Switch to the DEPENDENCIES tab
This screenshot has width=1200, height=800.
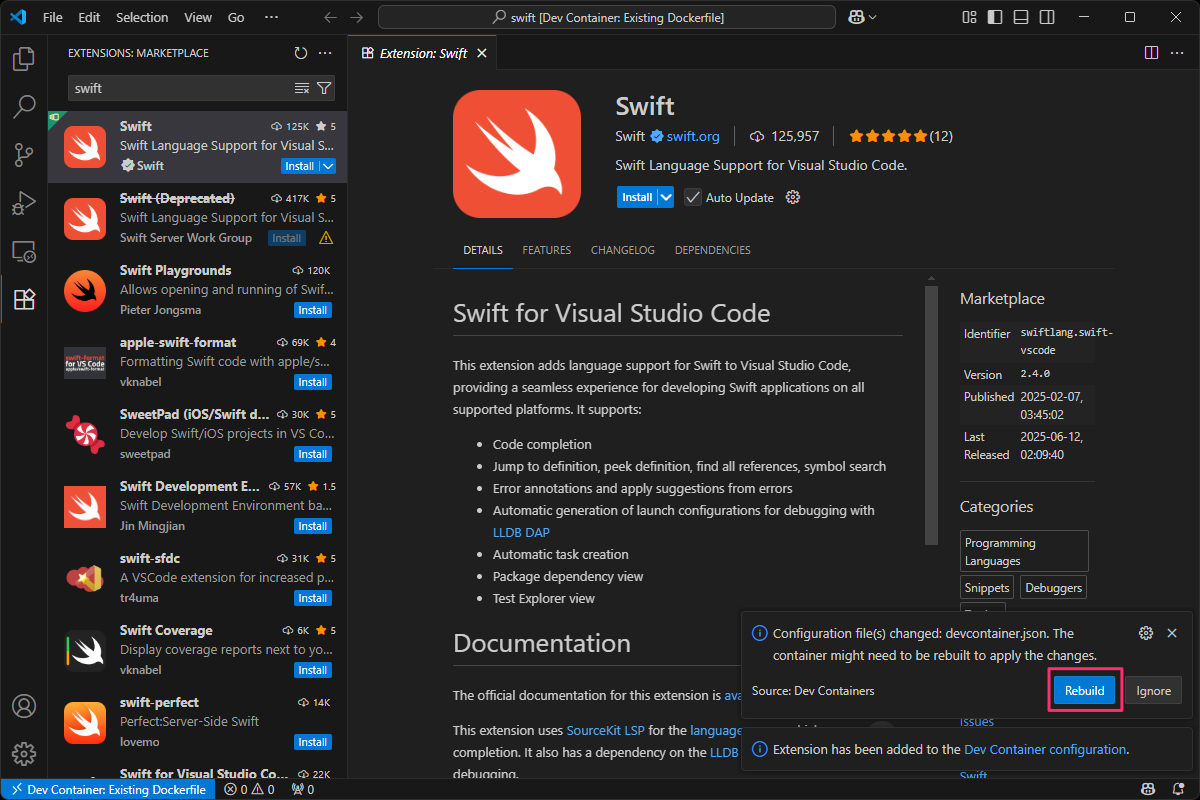[713, 250]
